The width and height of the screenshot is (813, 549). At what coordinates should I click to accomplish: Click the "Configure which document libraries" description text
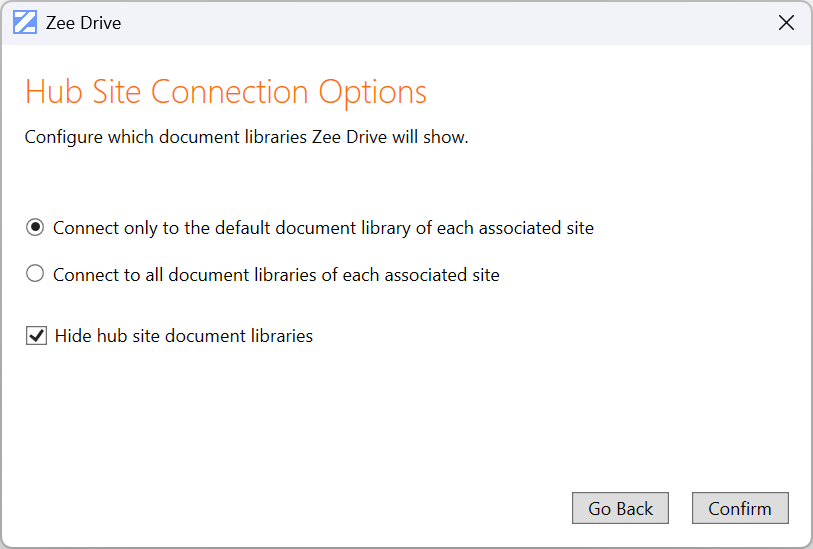(x=246, y=137)
